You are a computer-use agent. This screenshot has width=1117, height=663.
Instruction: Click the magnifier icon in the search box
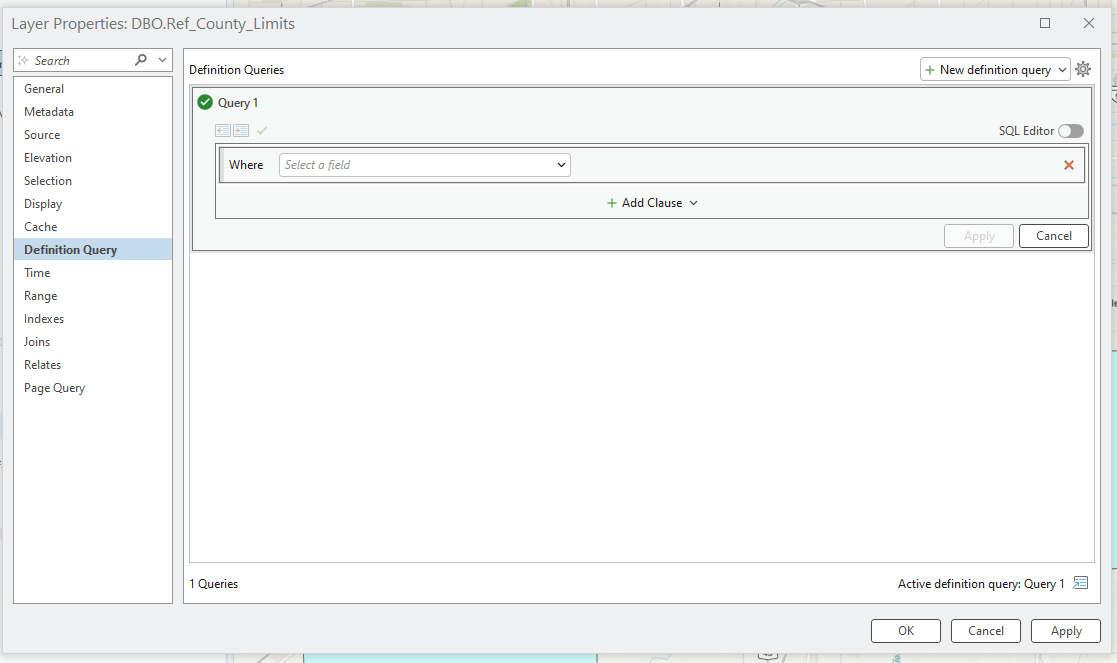pos(143,59)
